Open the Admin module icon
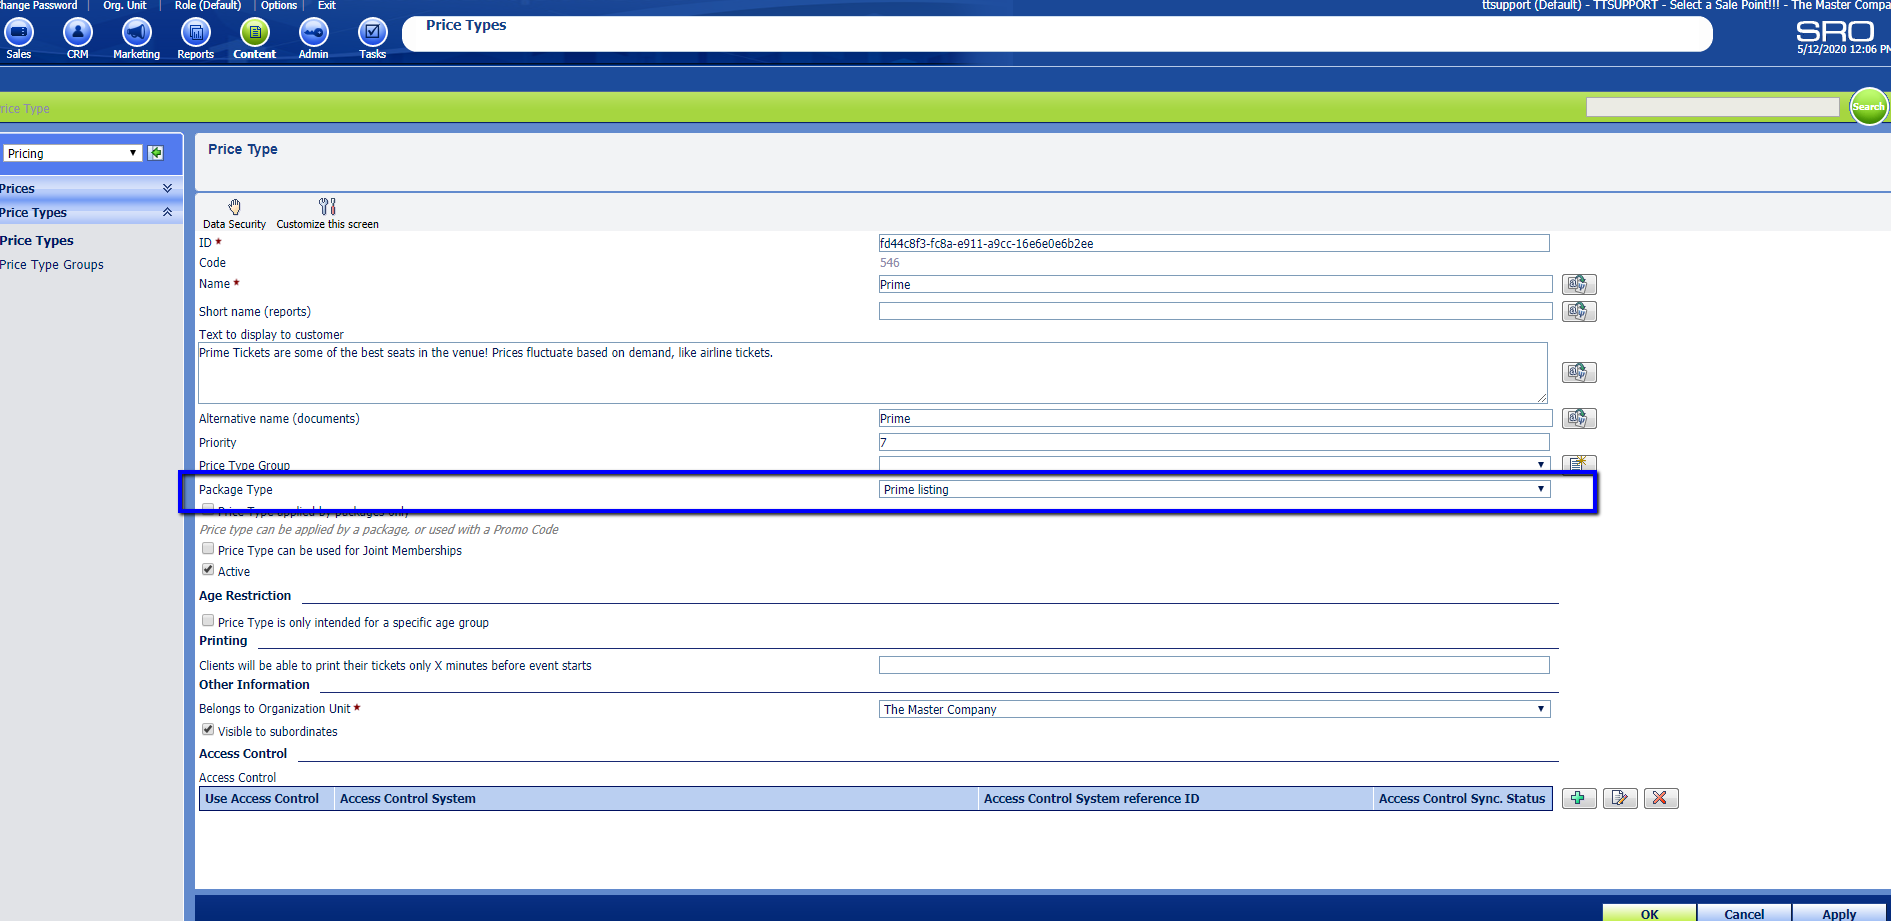 point(313,33)
